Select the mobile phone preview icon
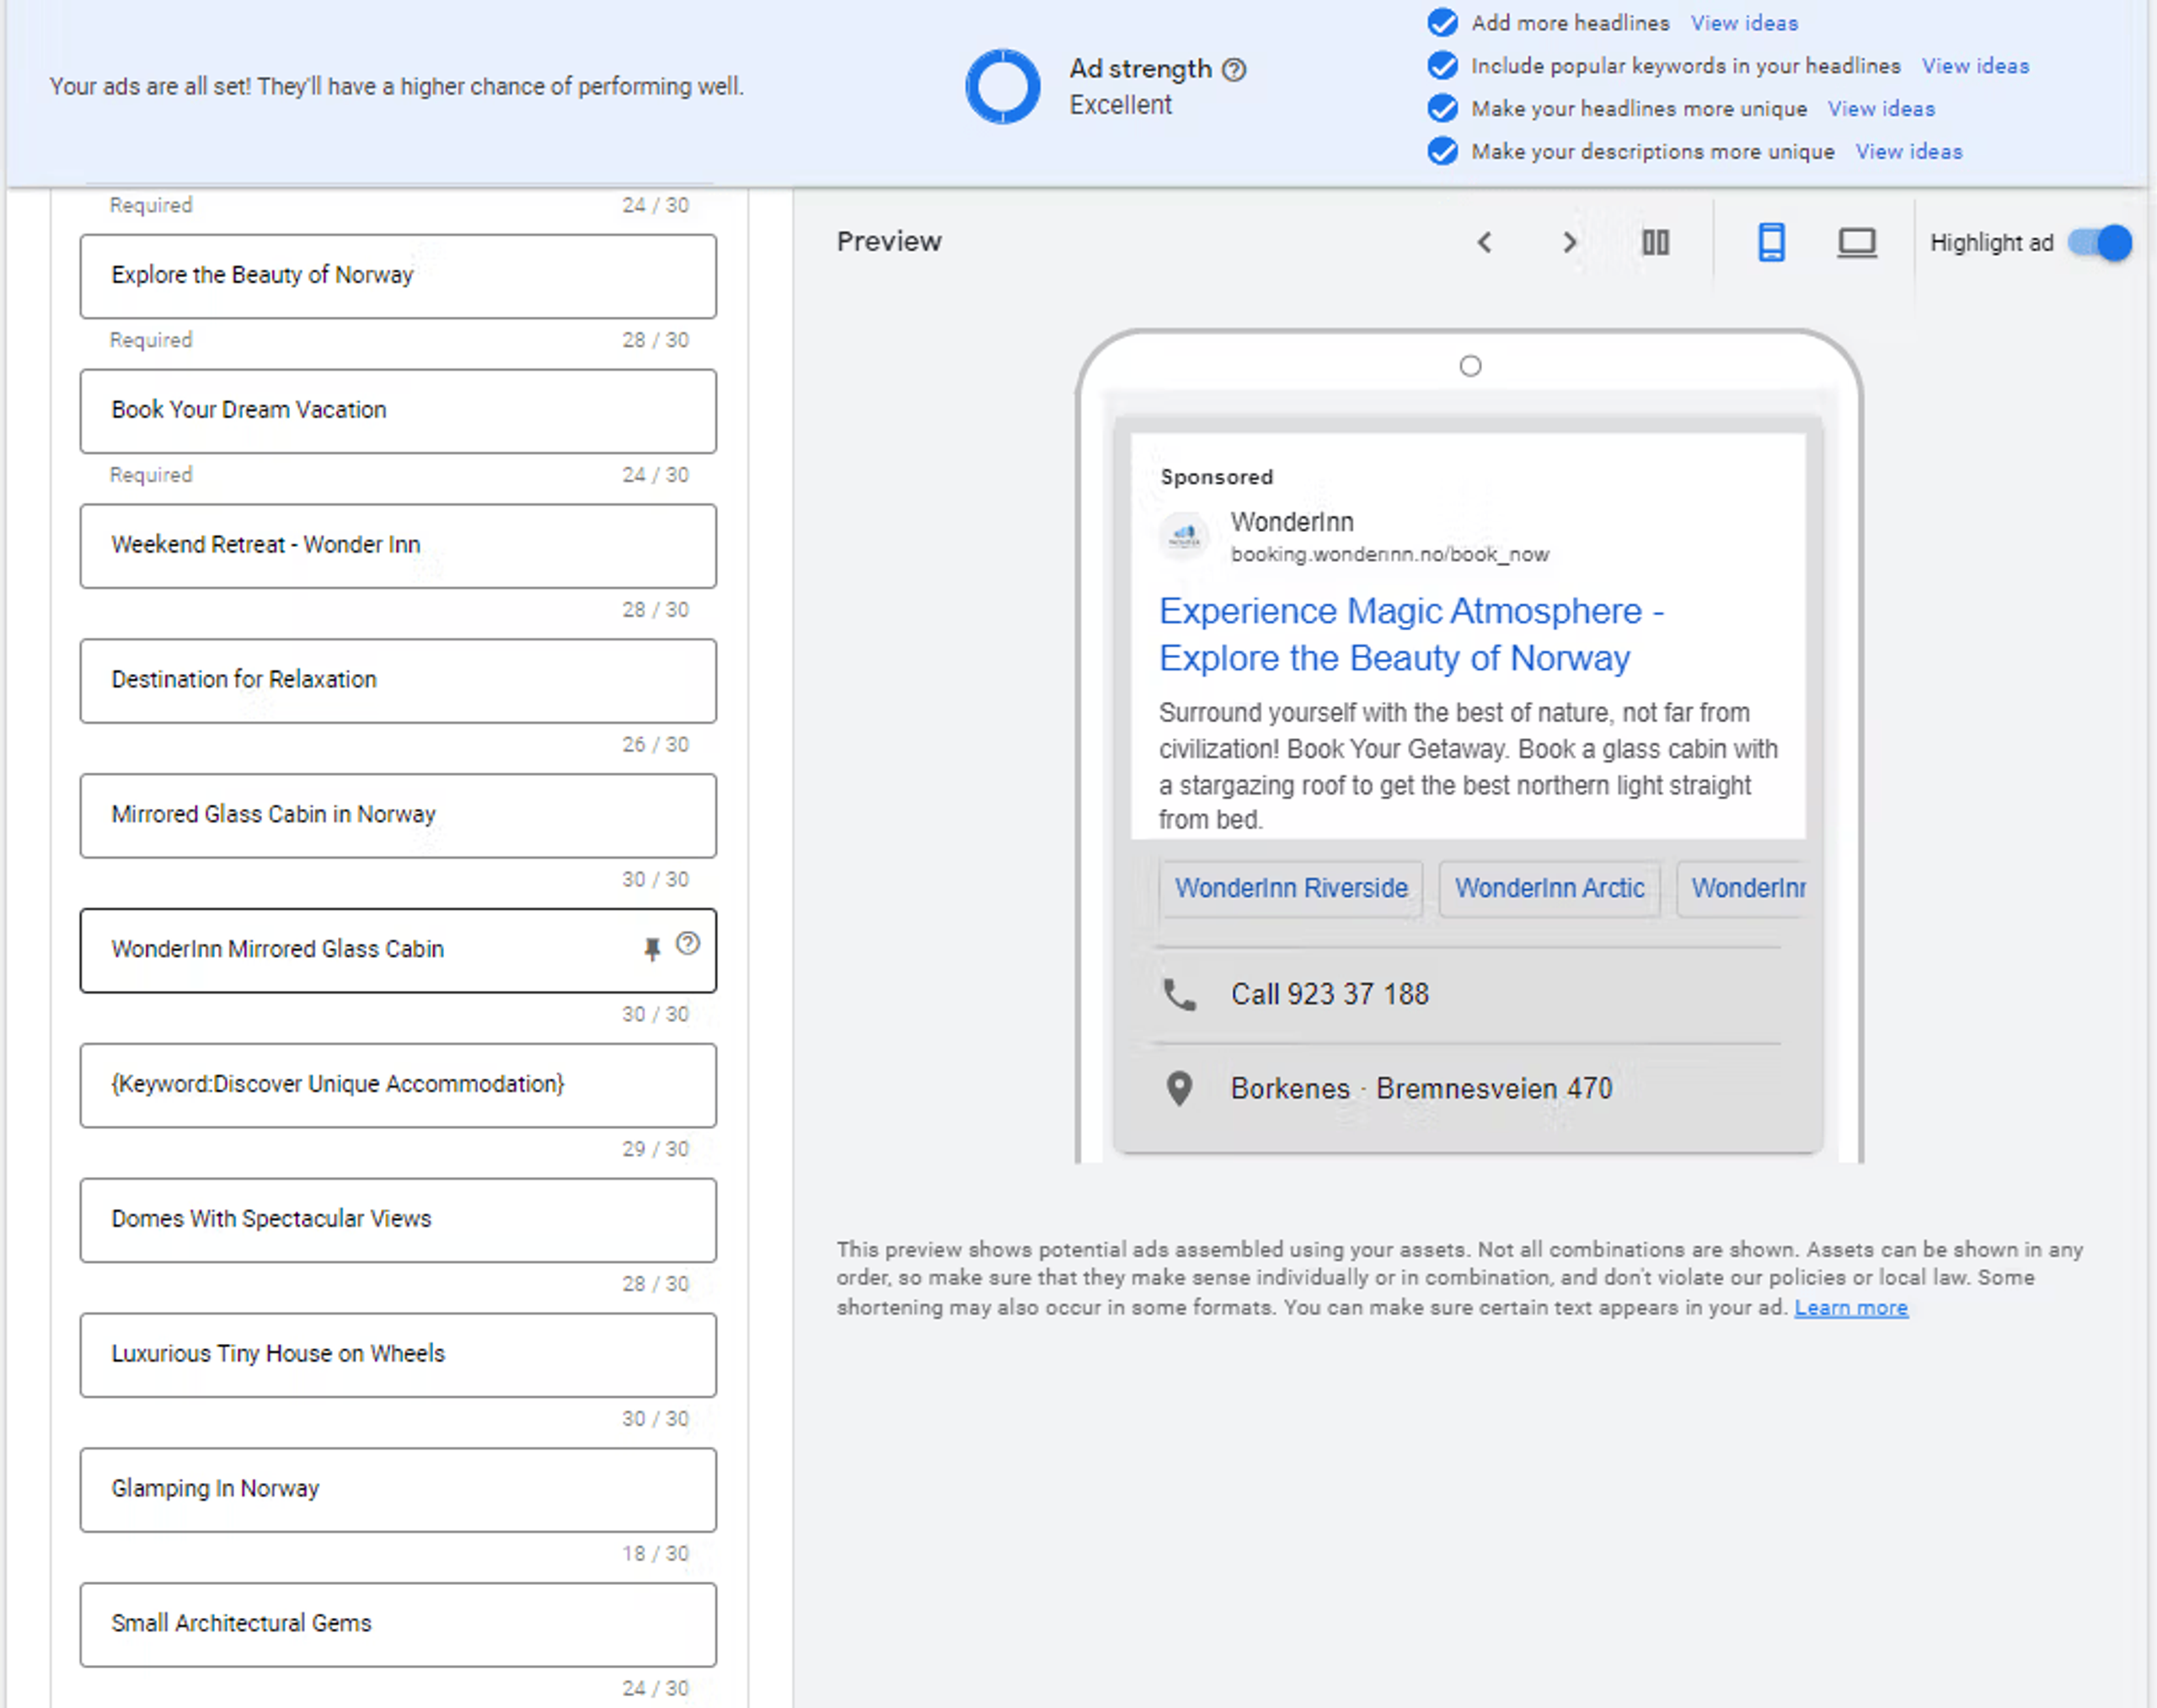2157x1708 pixels. point(1770,242)
